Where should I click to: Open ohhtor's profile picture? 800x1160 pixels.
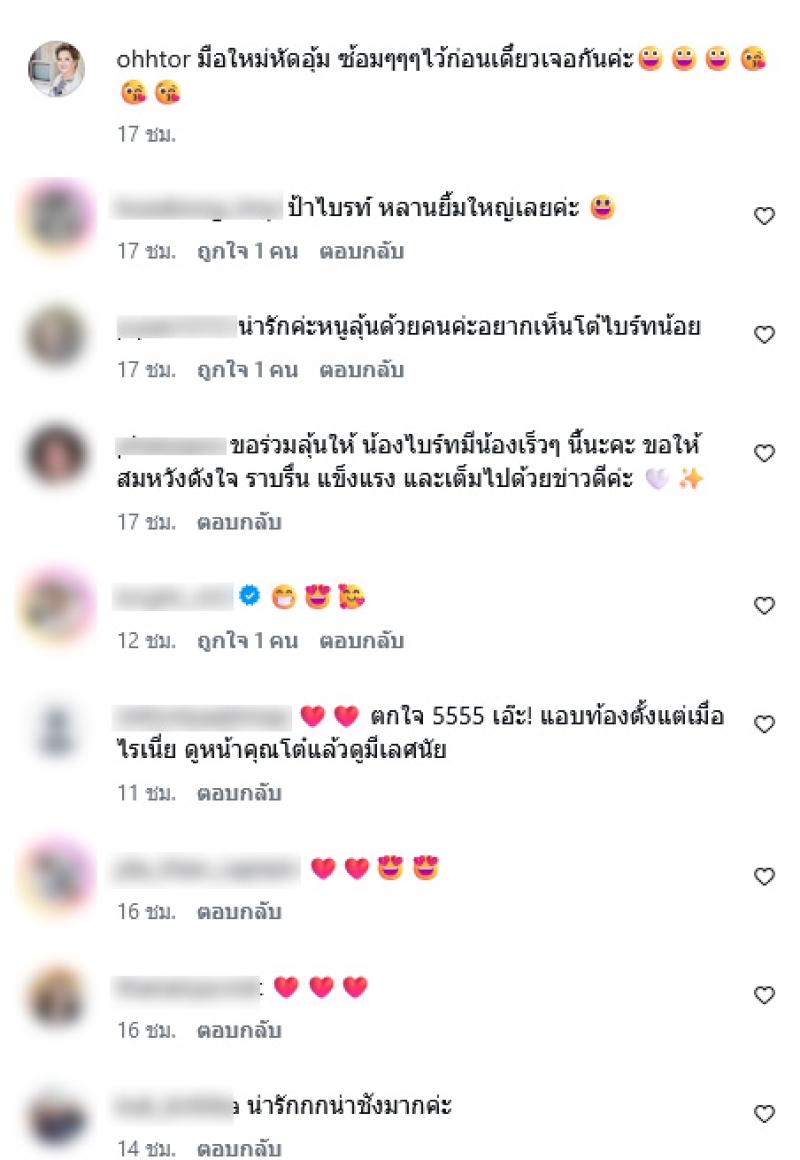56,69
